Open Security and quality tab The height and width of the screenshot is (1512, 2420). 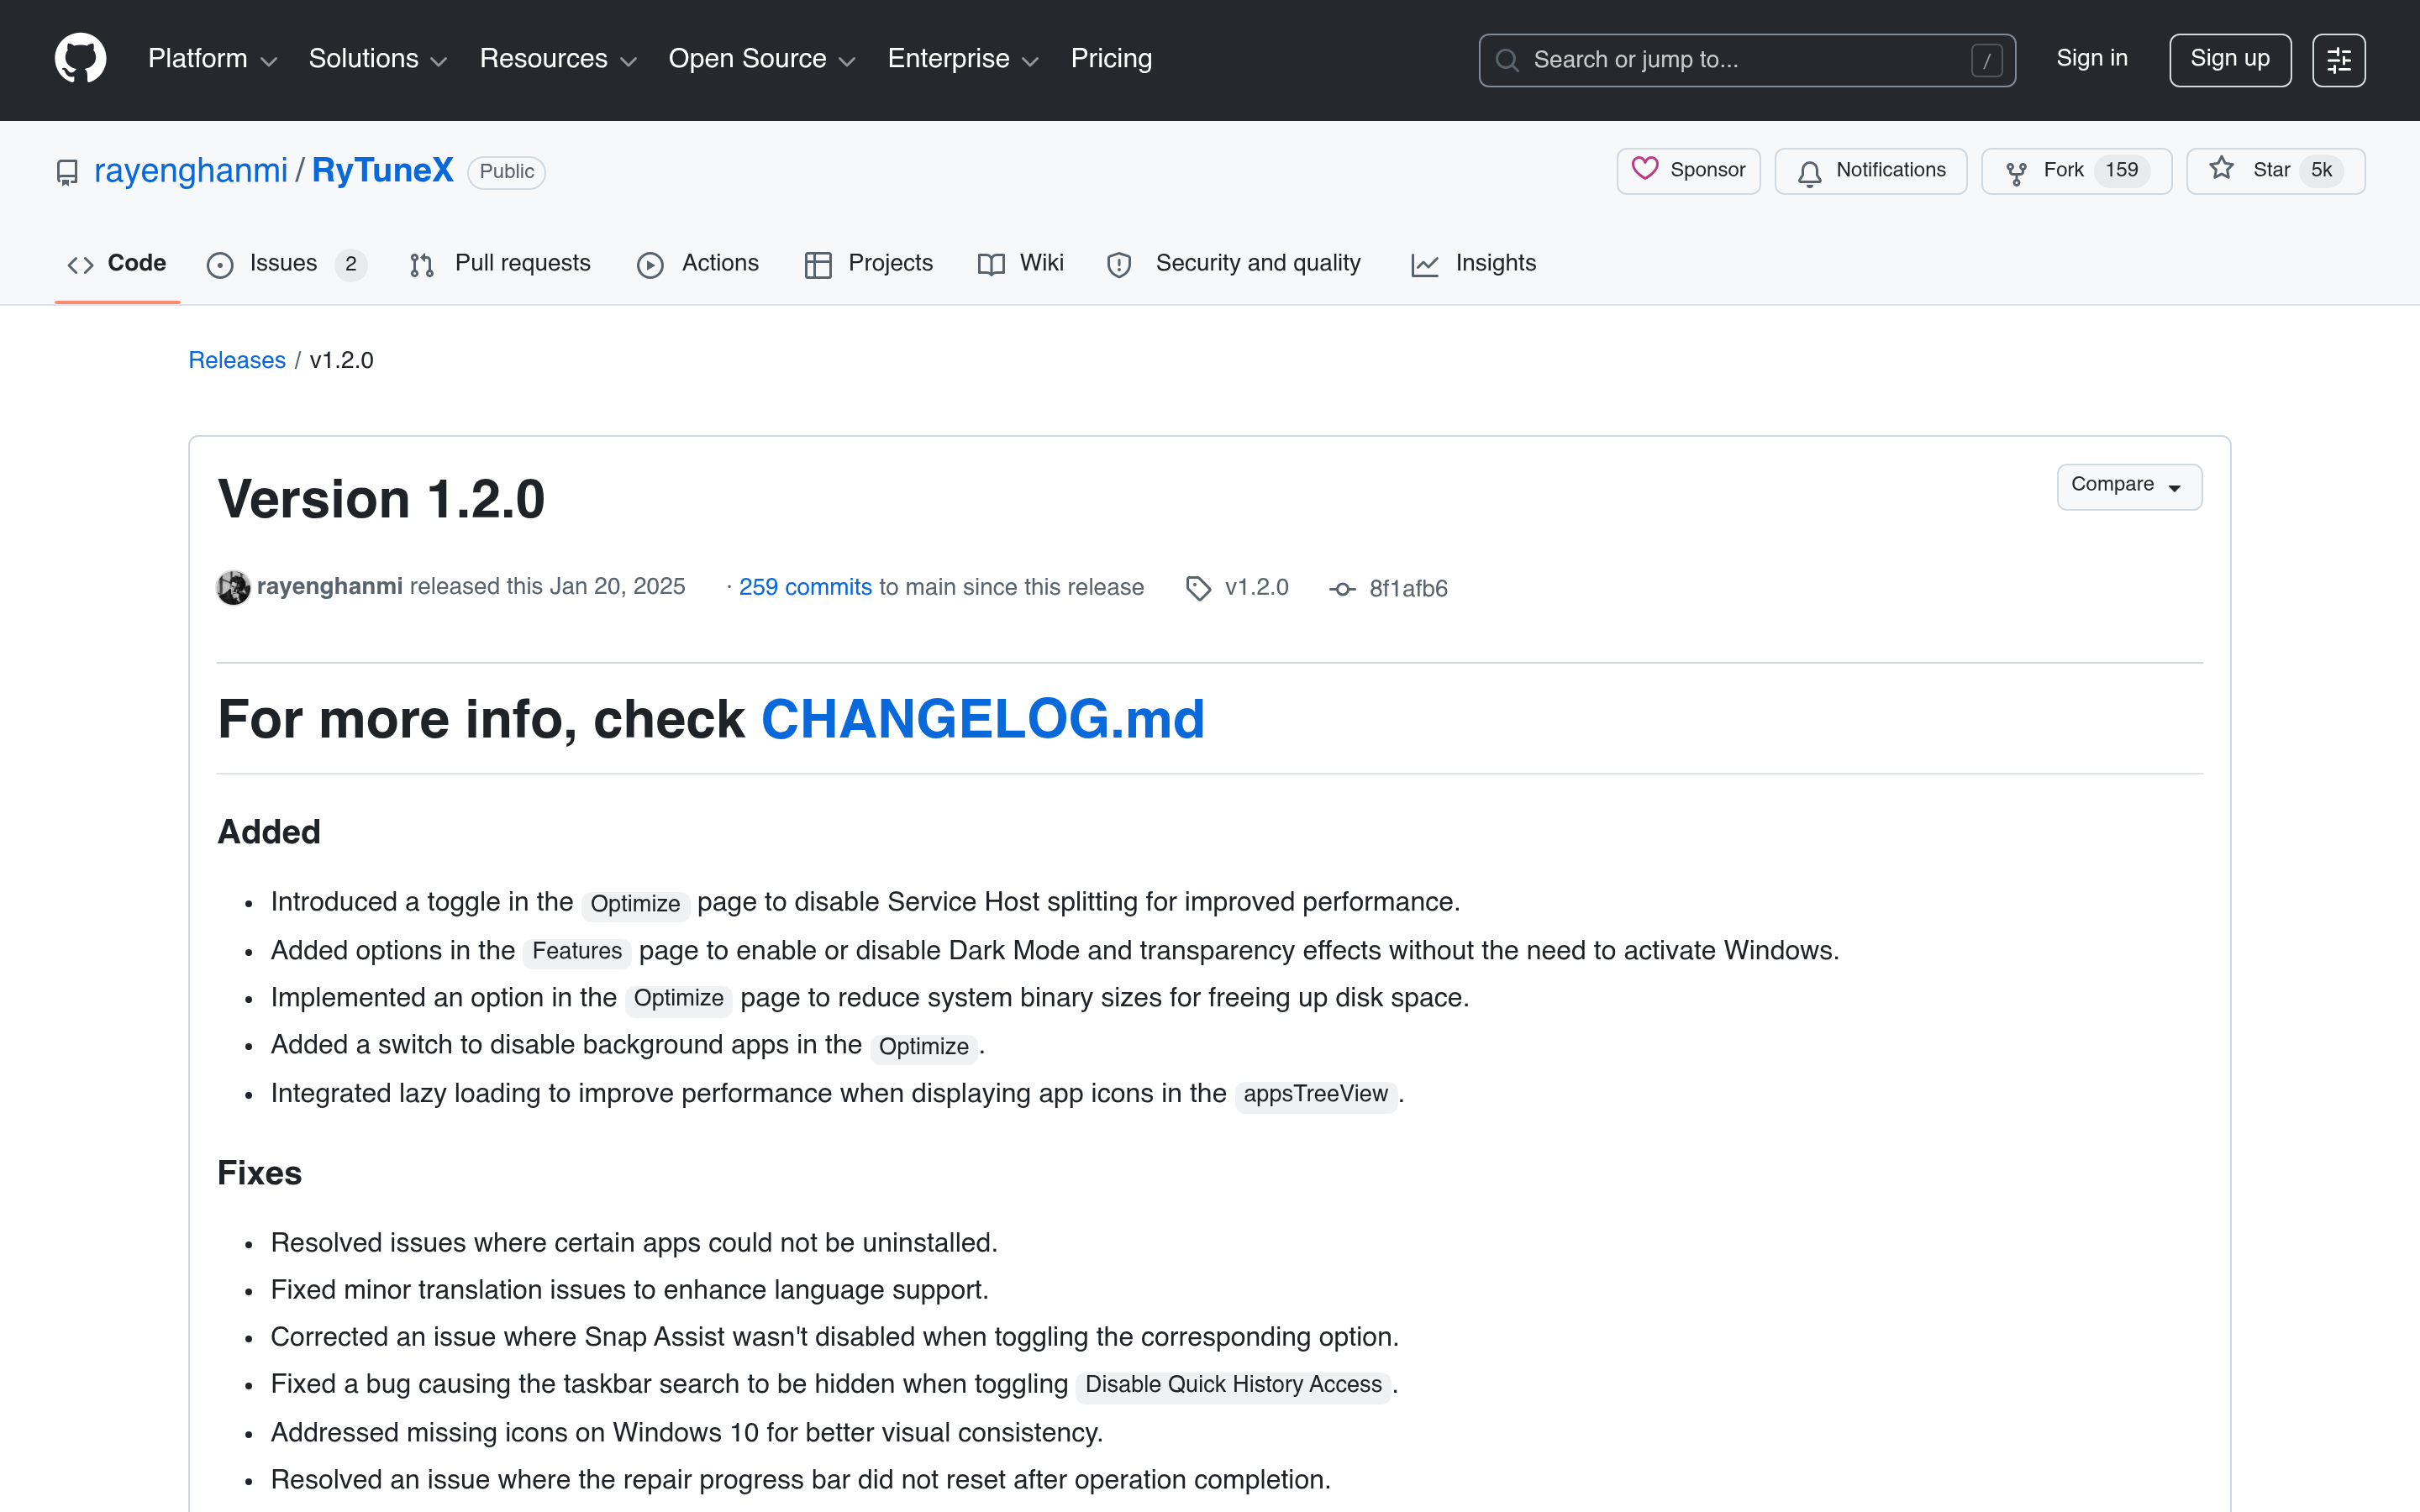[1234, 264]
